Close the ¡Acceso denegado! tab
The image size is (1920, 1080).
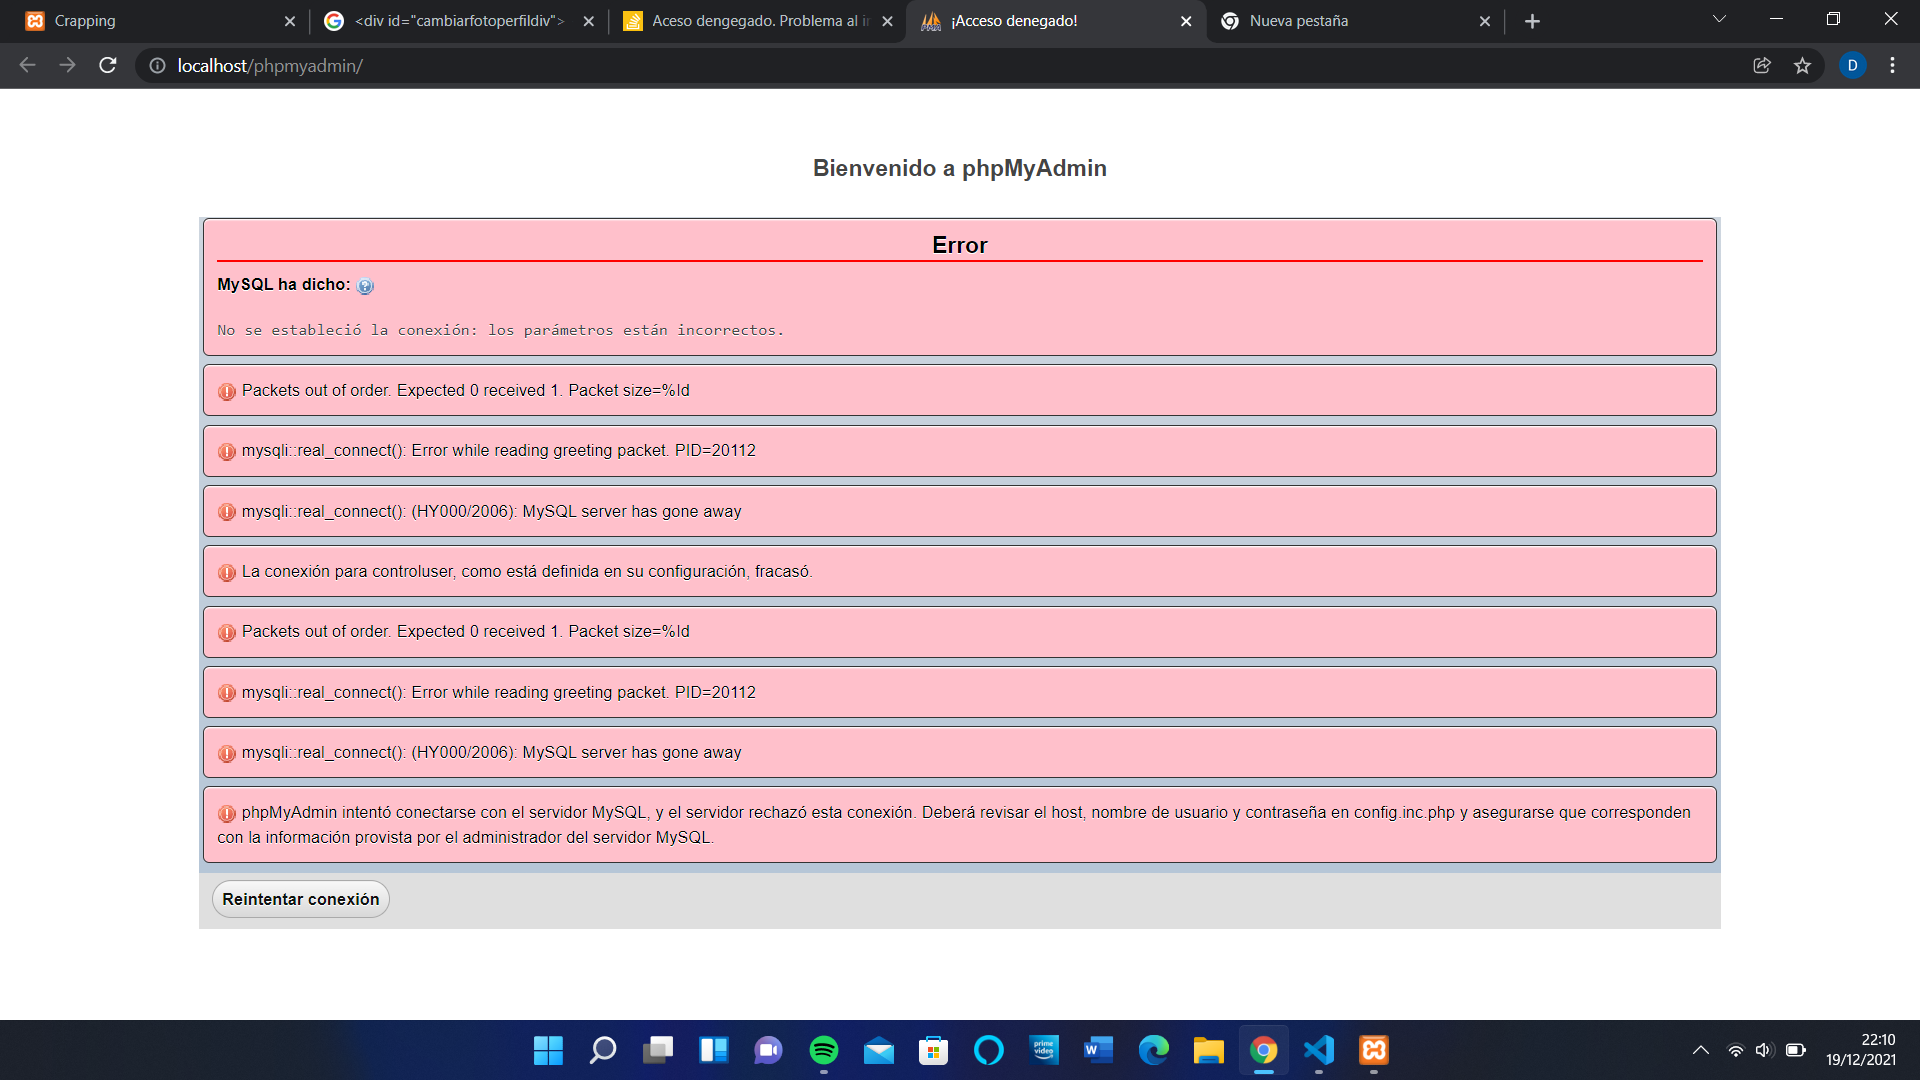(1187, 21)
